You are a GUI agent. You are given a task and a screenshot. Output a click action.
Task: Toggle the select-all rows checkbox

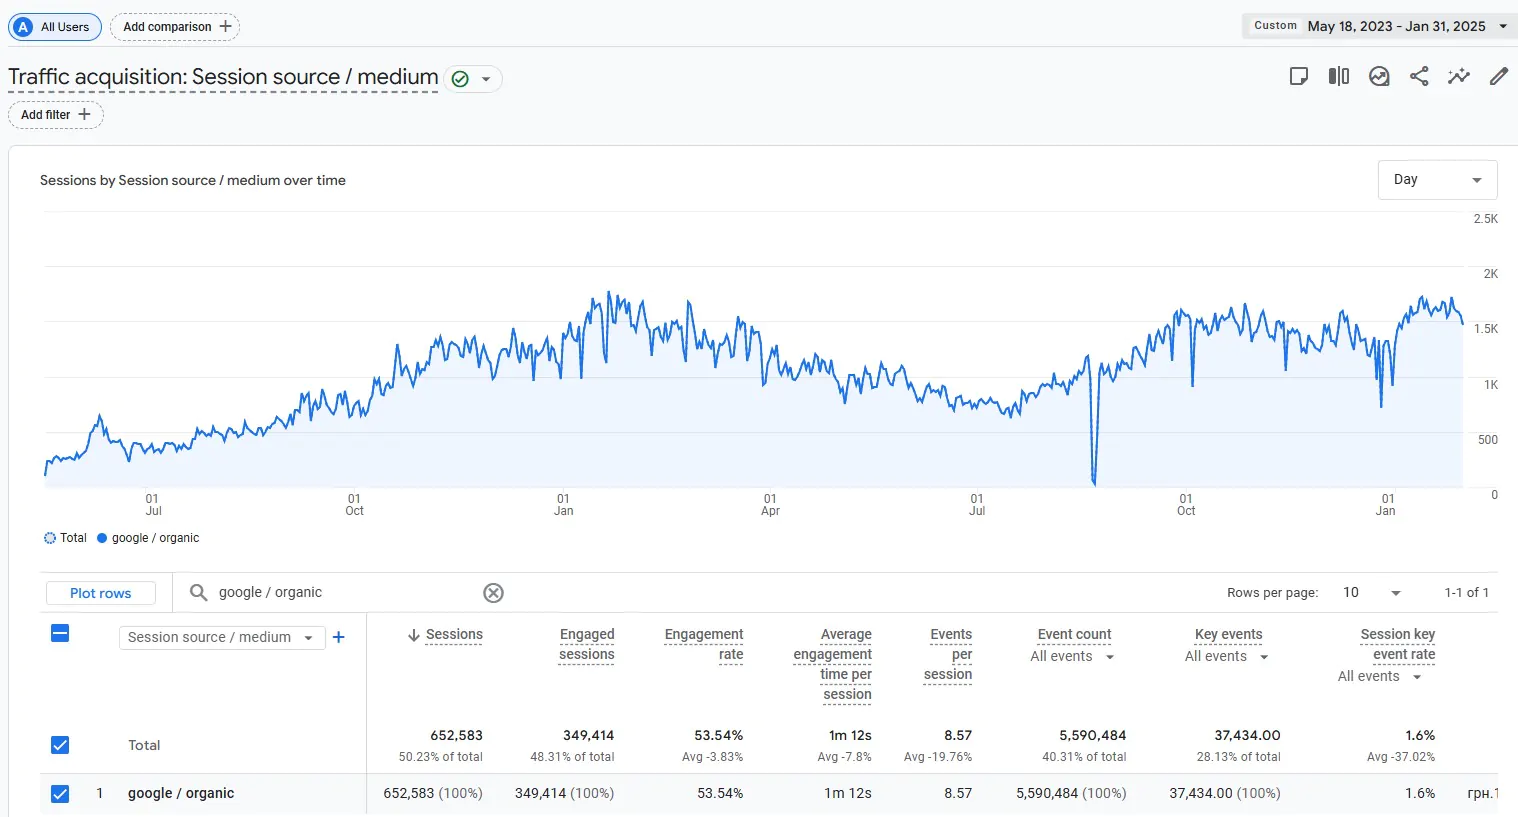point(60,633)
